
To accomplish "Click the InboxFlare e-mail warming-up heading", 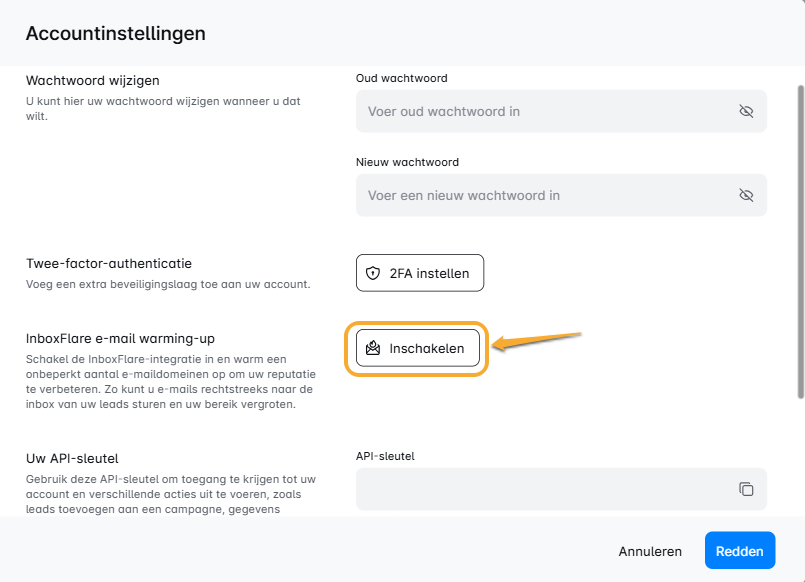I will 120,338.
